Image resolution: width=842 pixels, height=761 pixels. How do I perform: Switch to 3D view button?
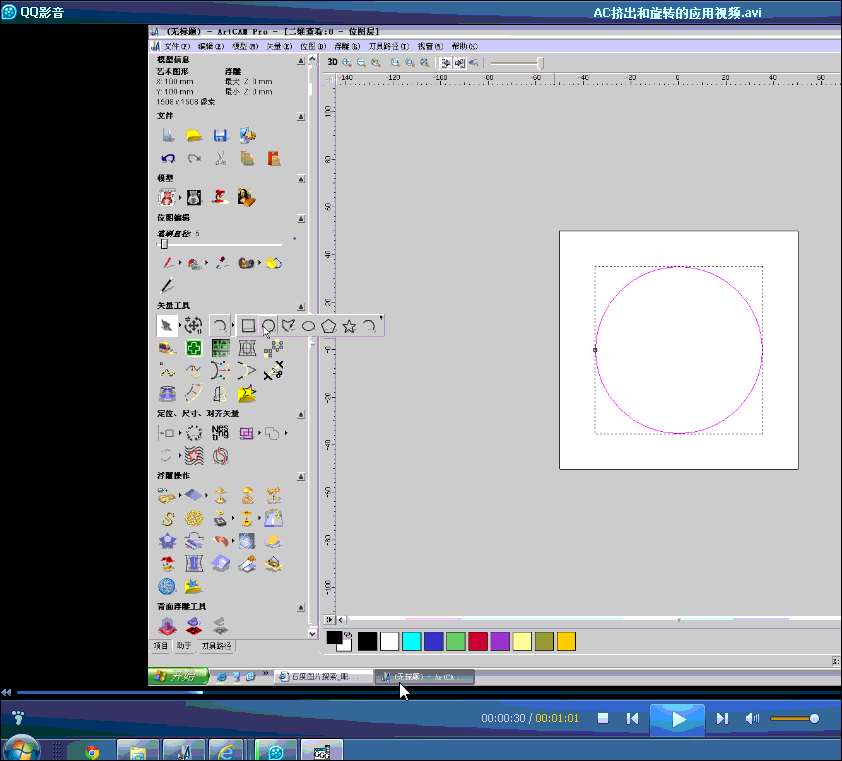click(332, 62)
